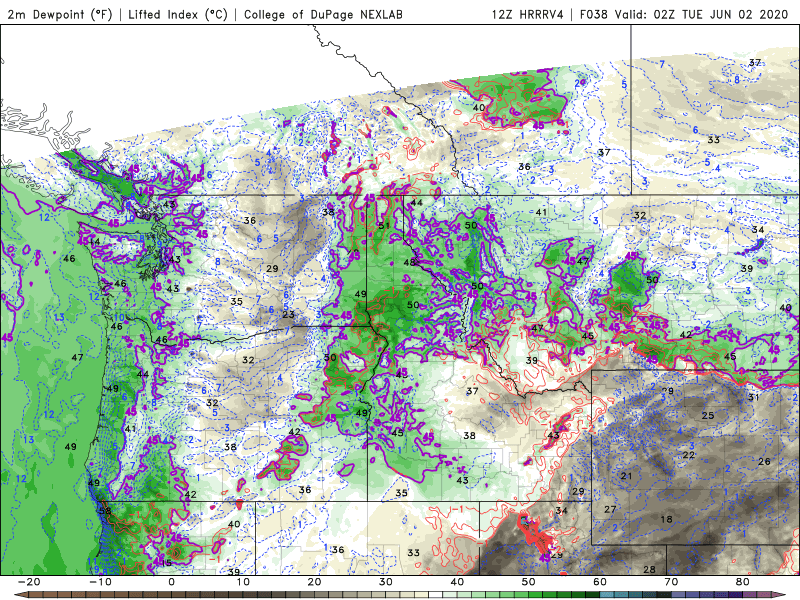Click the '22' dewpoint value on the map
This screenshot has width=800, height=600.
pos(689,455)
